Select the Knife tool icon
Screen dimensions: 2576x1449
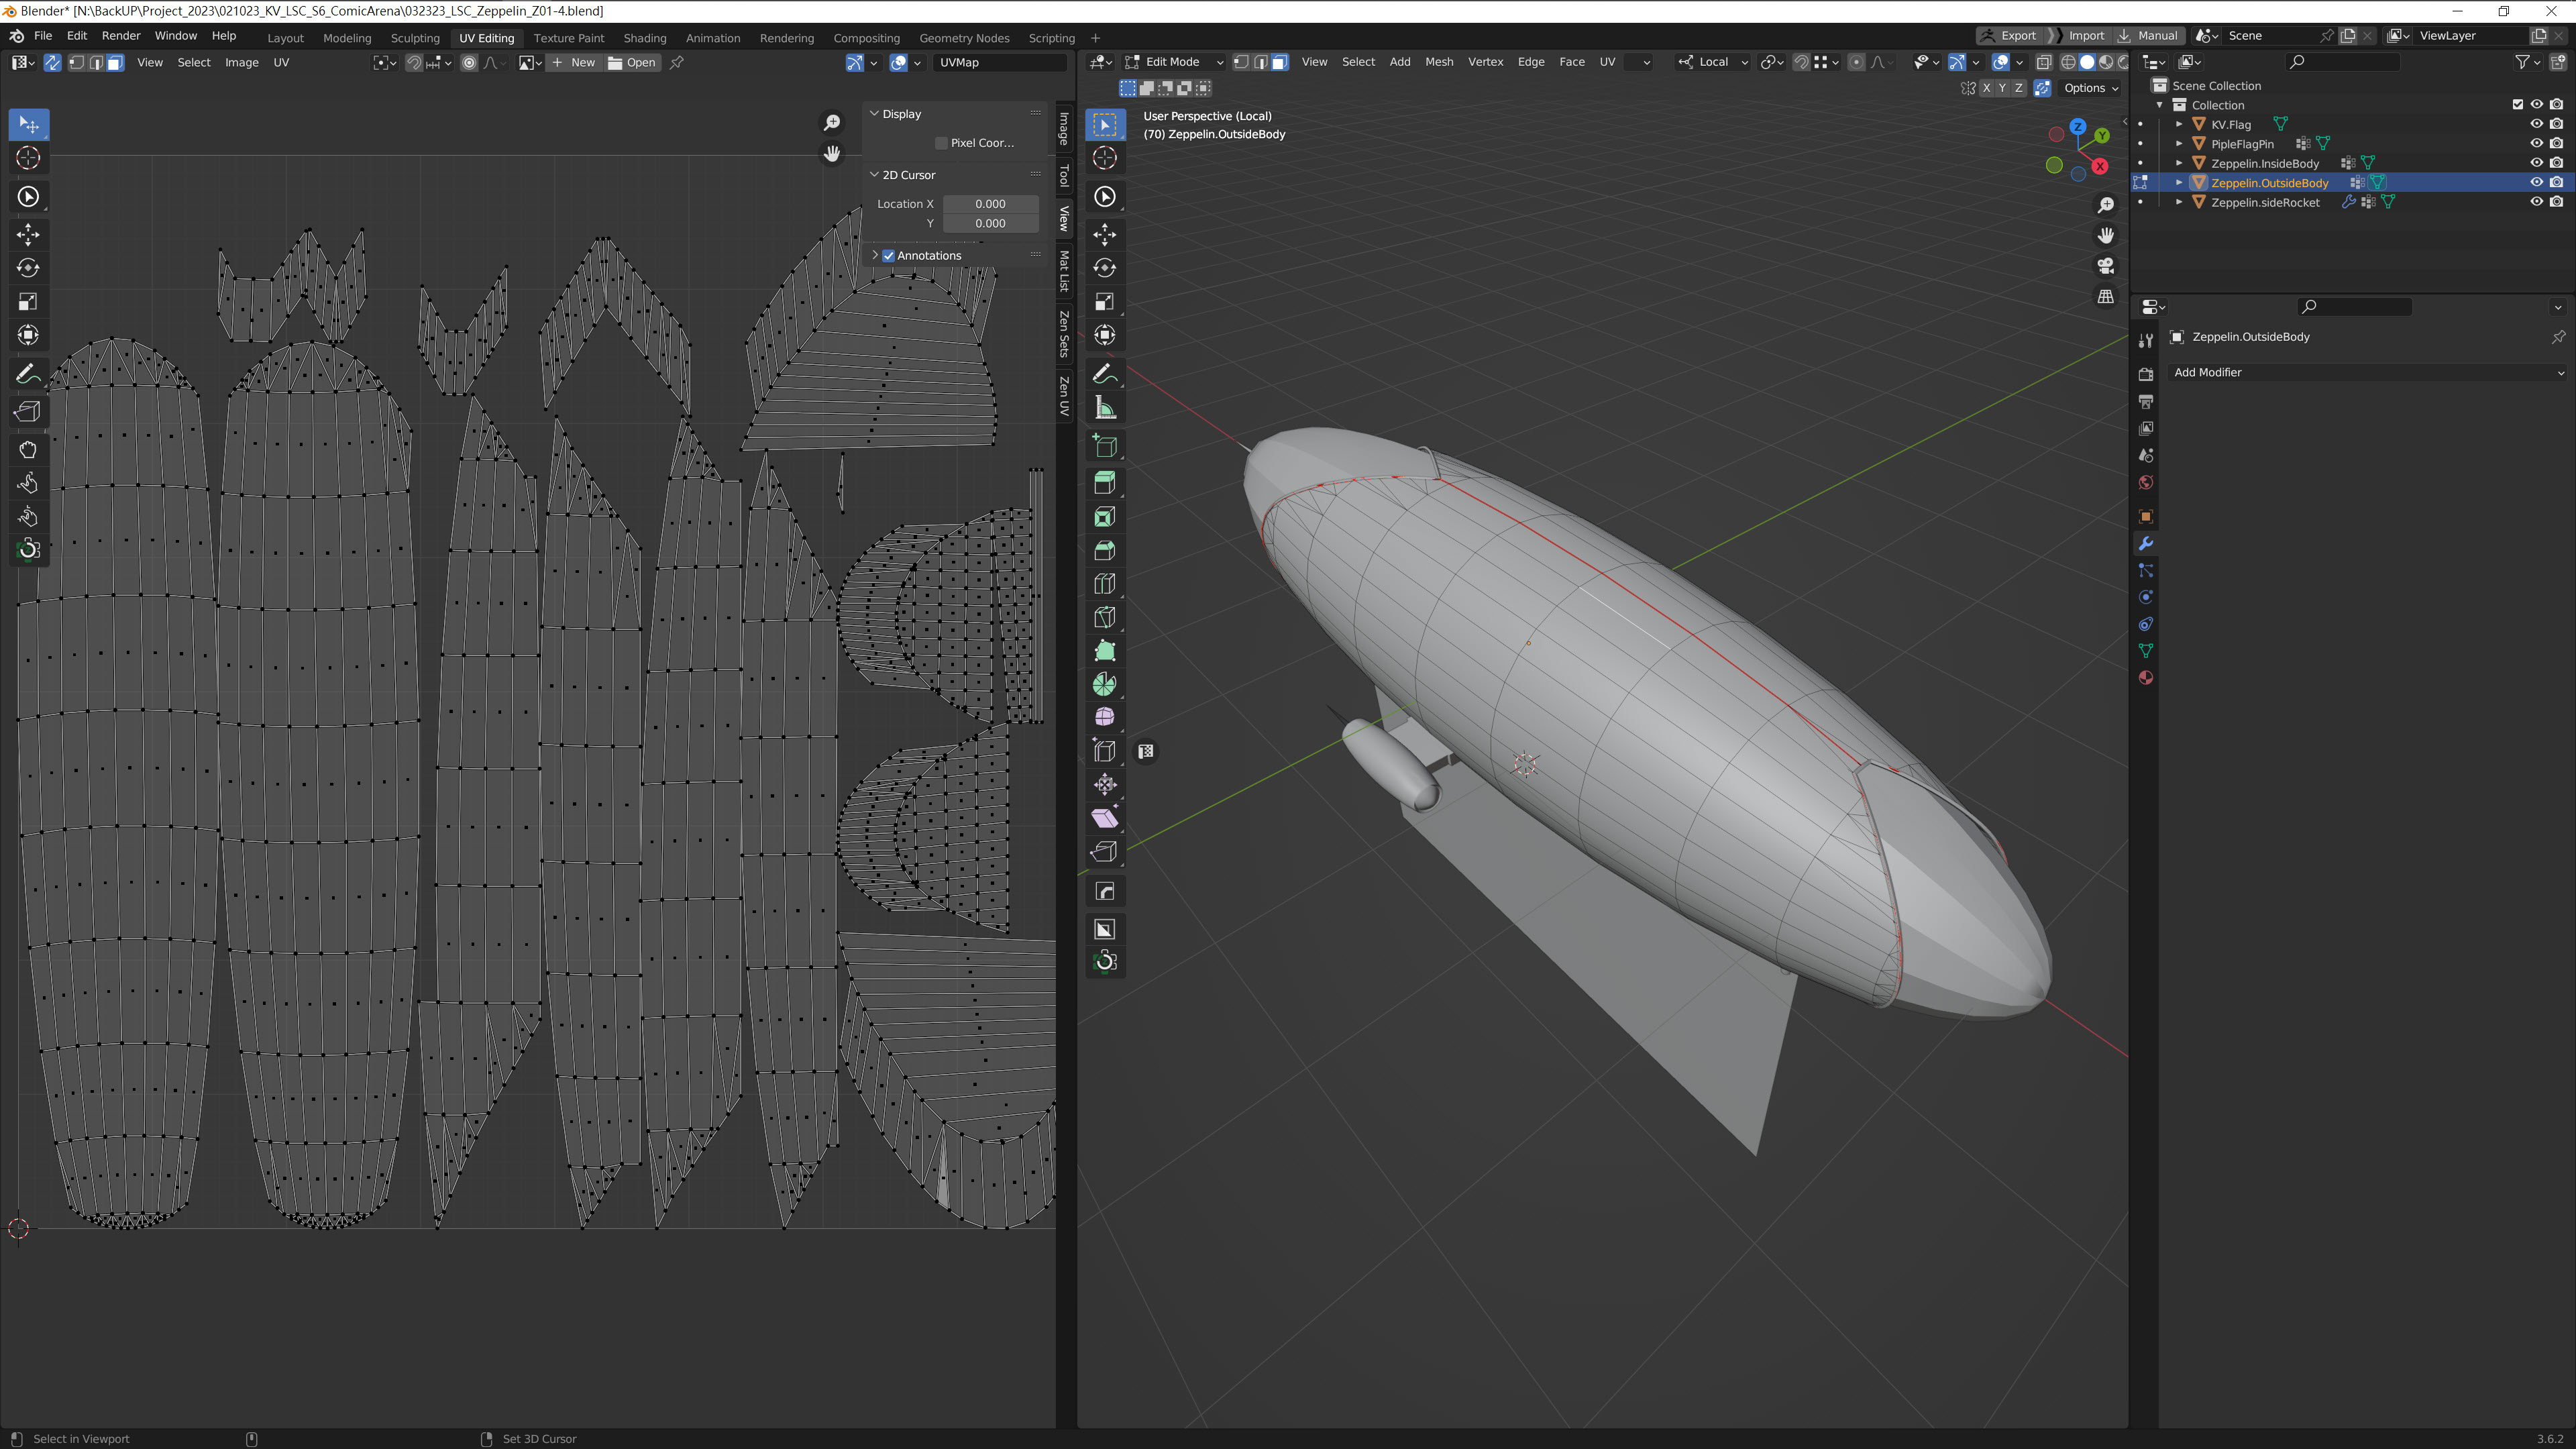click(x=1105, y=617)
